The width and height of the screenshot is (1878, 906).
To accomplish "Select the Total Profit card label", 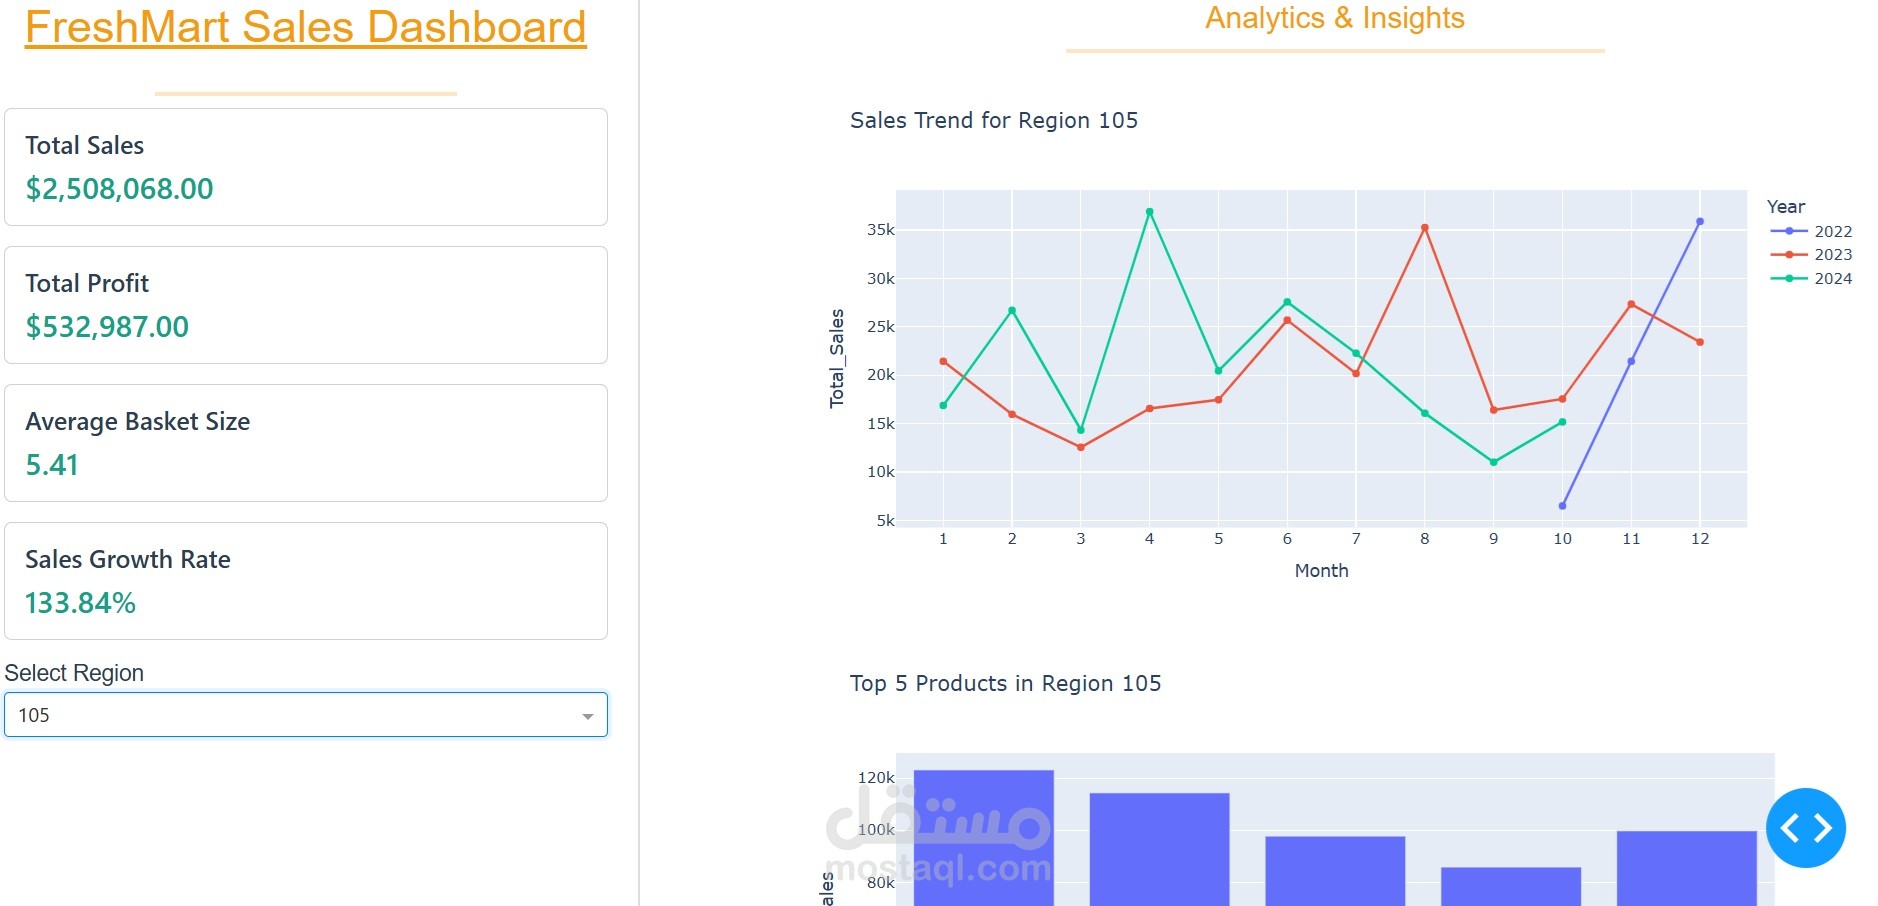I will pos(87,284).
